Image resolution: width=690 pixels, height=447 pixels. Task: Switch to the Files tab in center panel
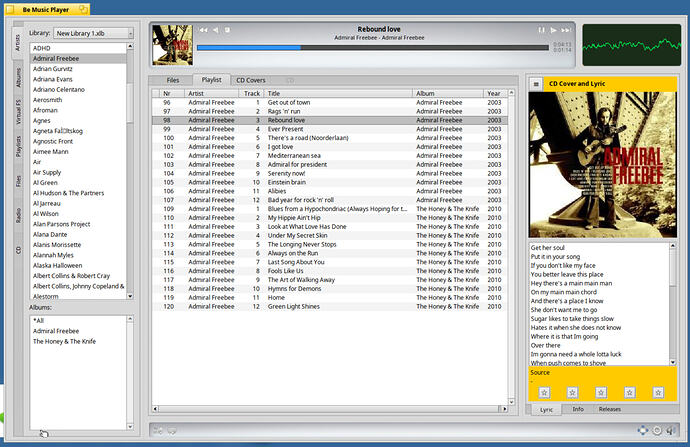[172, 80]
